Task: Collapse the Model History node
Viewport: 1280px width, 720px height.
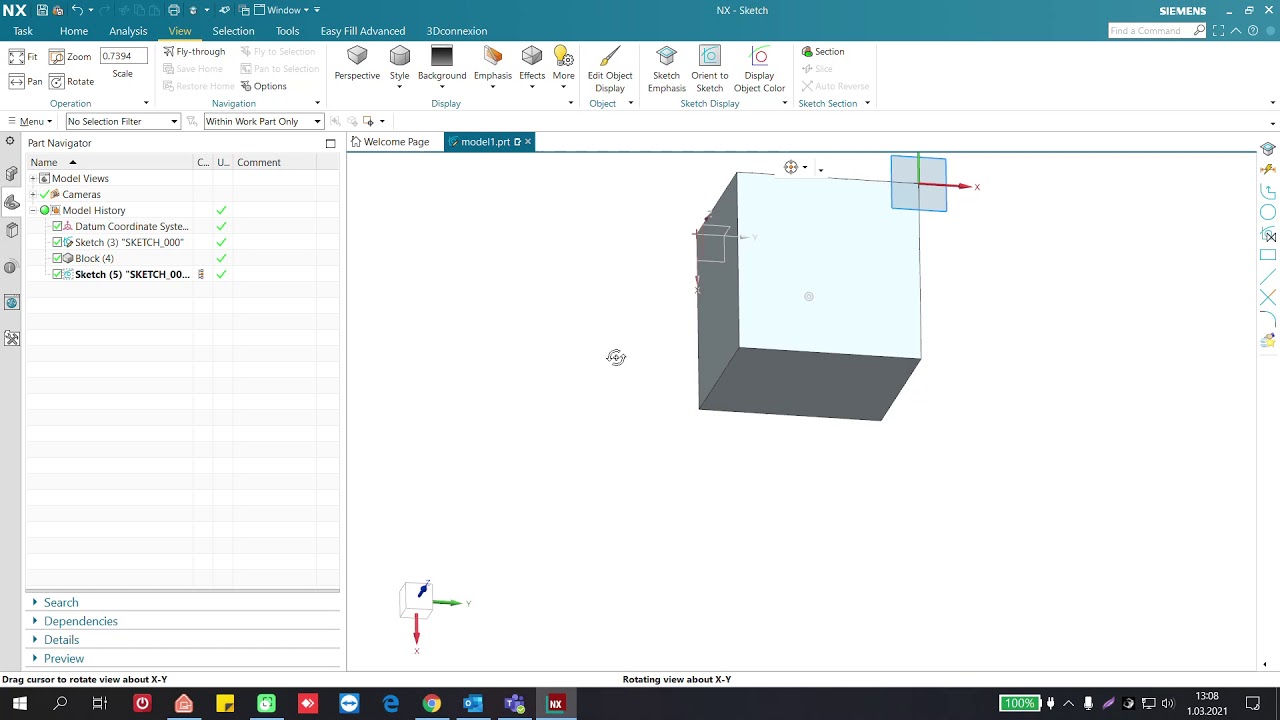Action: tap(33, 211)
